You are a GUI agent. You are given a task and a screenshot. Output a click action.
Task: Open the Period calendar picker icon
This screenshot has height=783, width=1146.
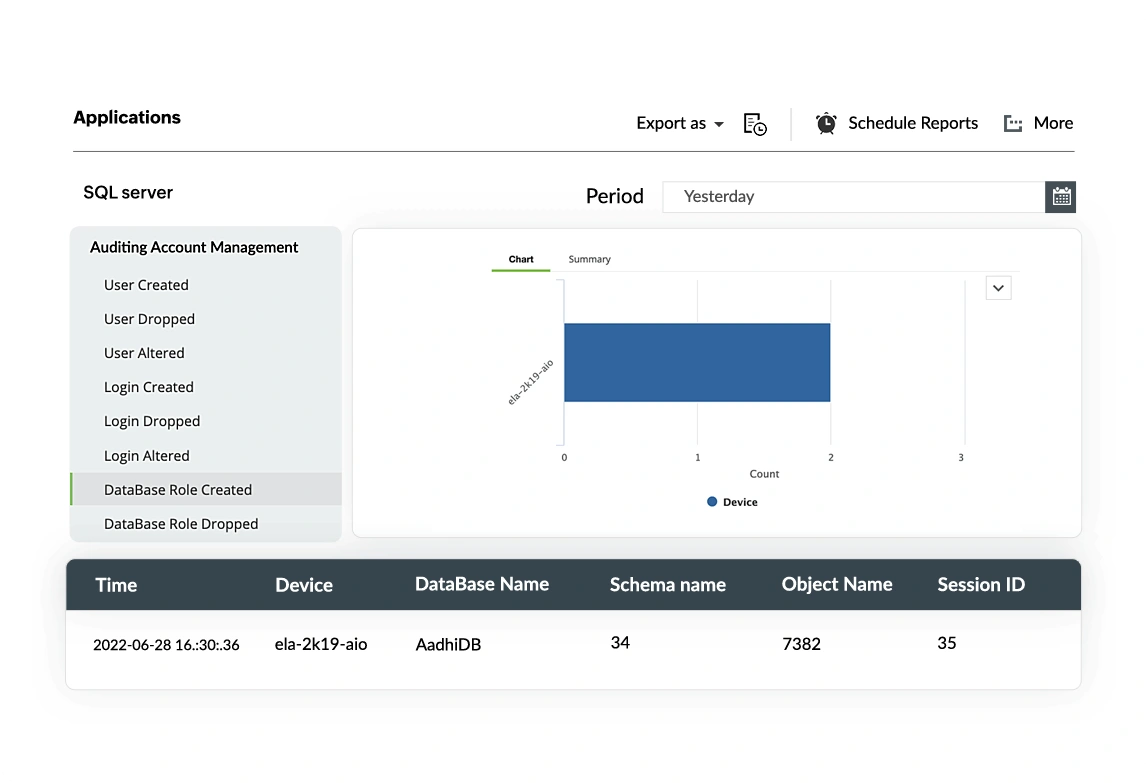1060,197
